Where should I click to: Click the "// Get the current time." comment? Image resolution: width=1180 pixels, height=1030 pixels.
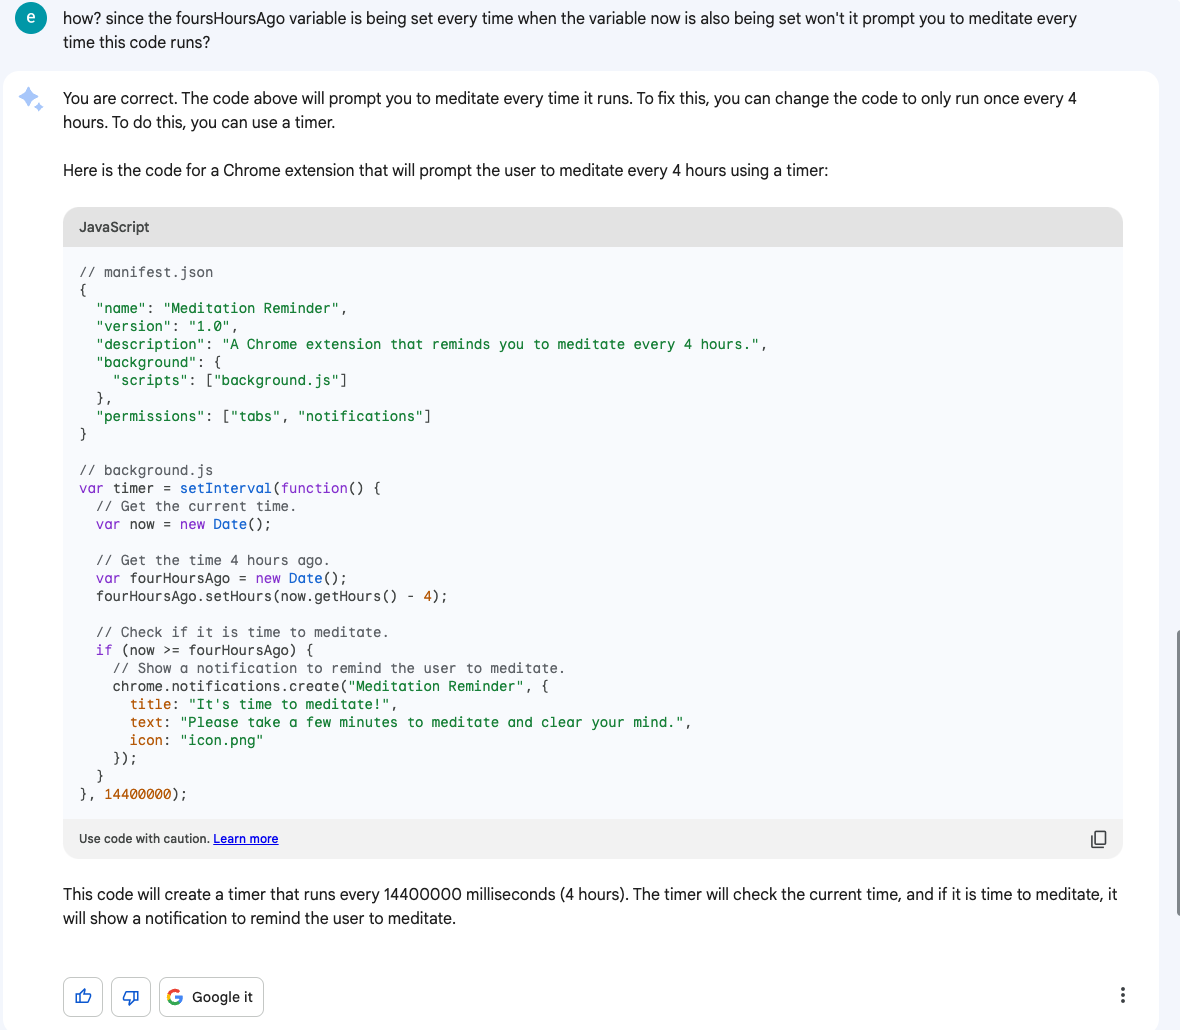pyautogui.click(x=196, y=506)
